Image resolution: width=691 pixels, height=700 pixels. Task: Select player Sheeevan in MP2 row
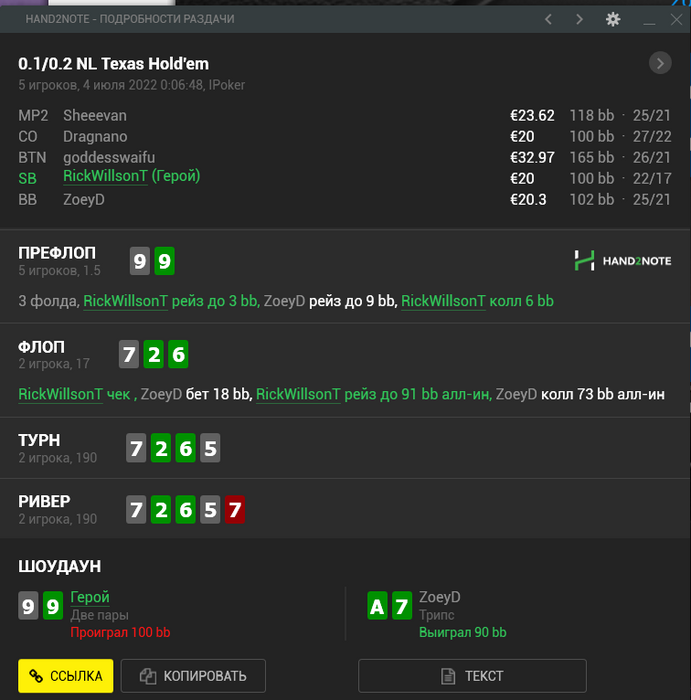pos(95,116)
